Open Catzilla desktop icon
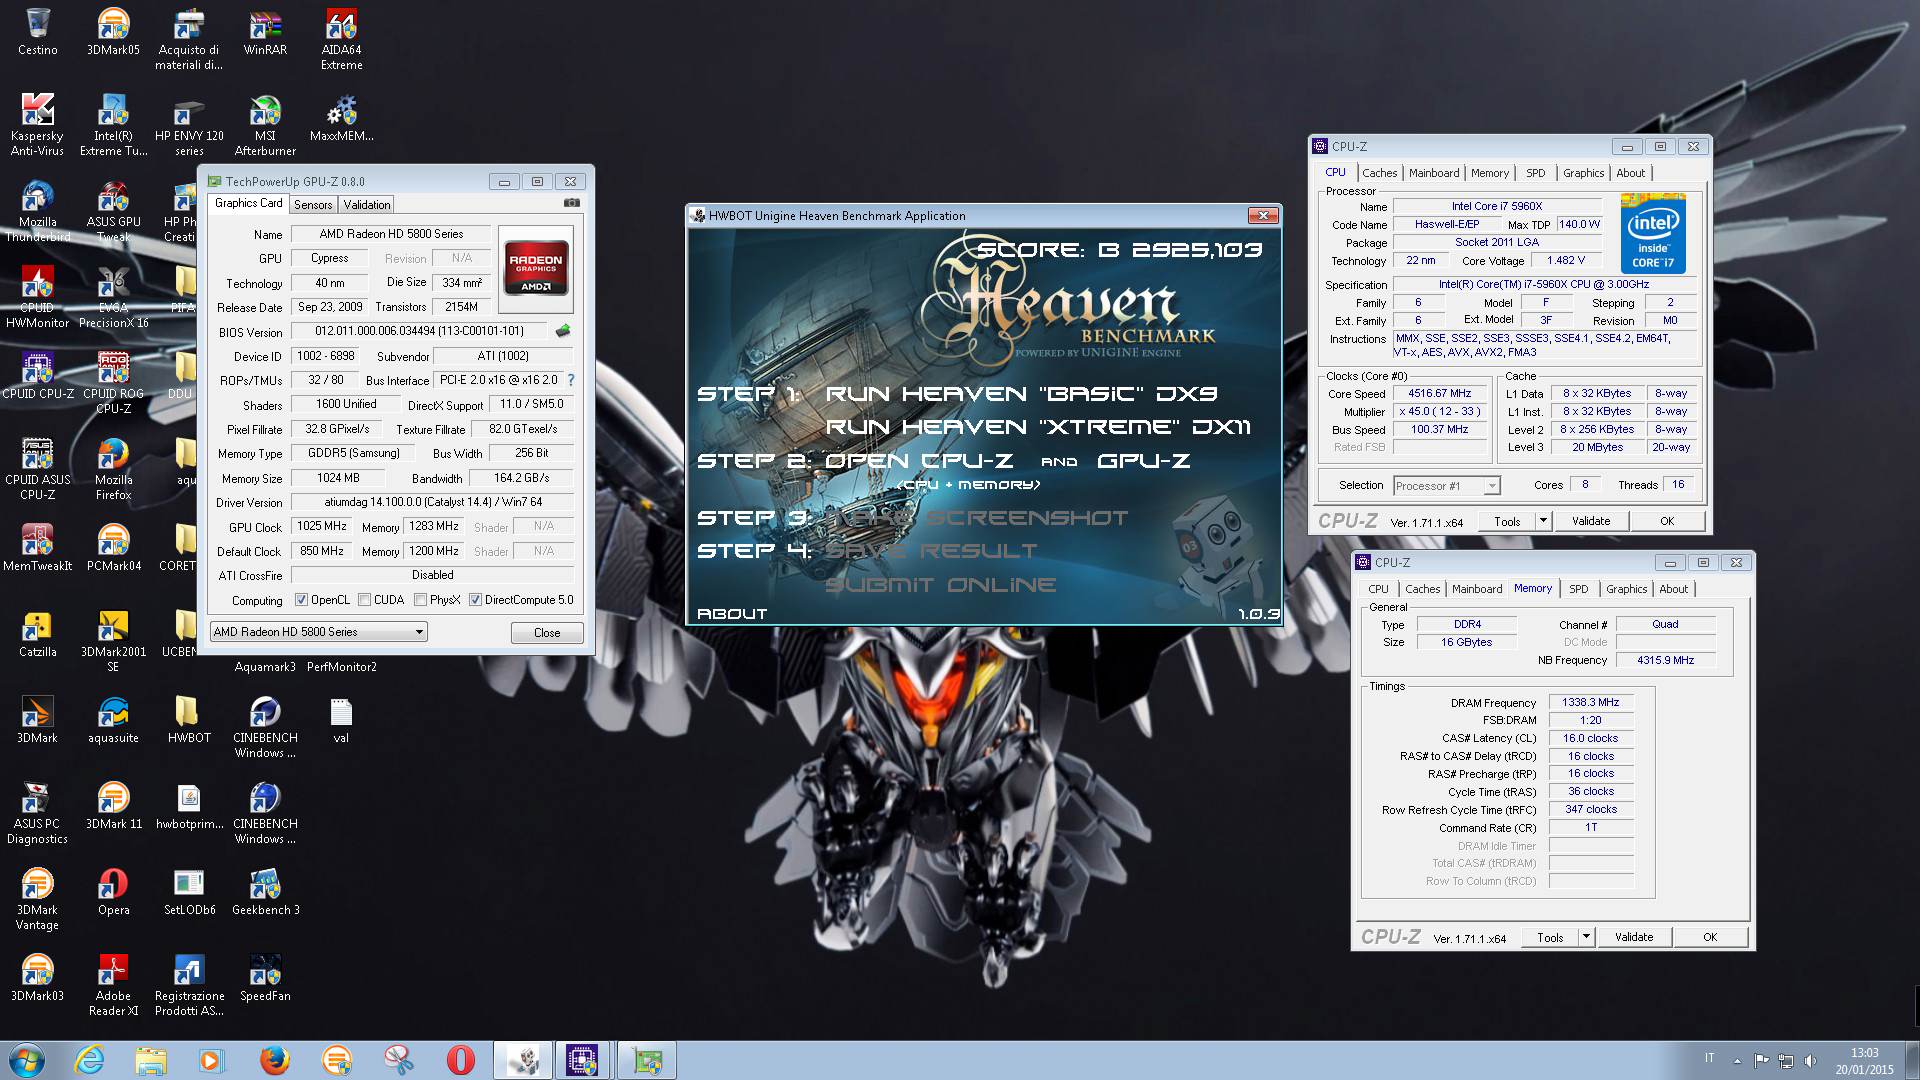Viewport: 1920px width, 1080px height. (x=37, y=634)
